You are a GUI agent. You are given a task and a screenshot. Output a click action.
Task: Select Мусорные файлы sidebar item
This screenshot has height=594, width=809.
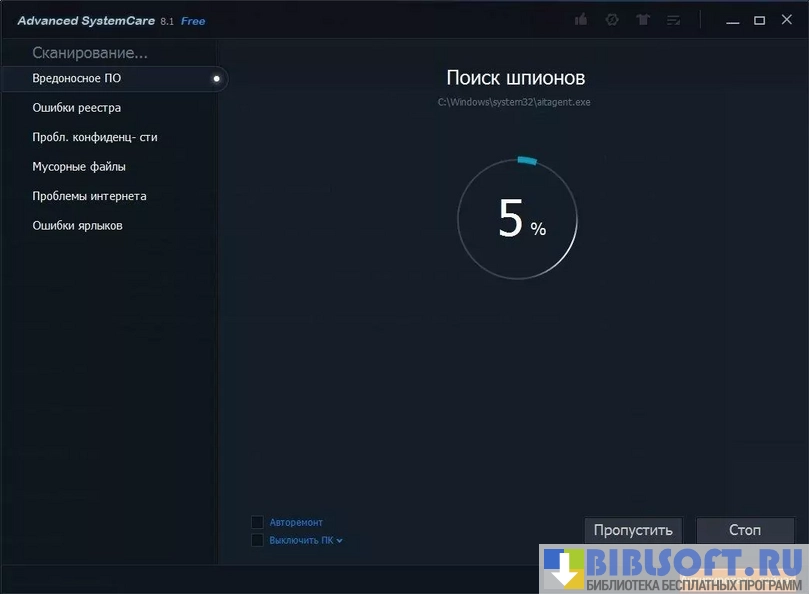click(79, 167)
